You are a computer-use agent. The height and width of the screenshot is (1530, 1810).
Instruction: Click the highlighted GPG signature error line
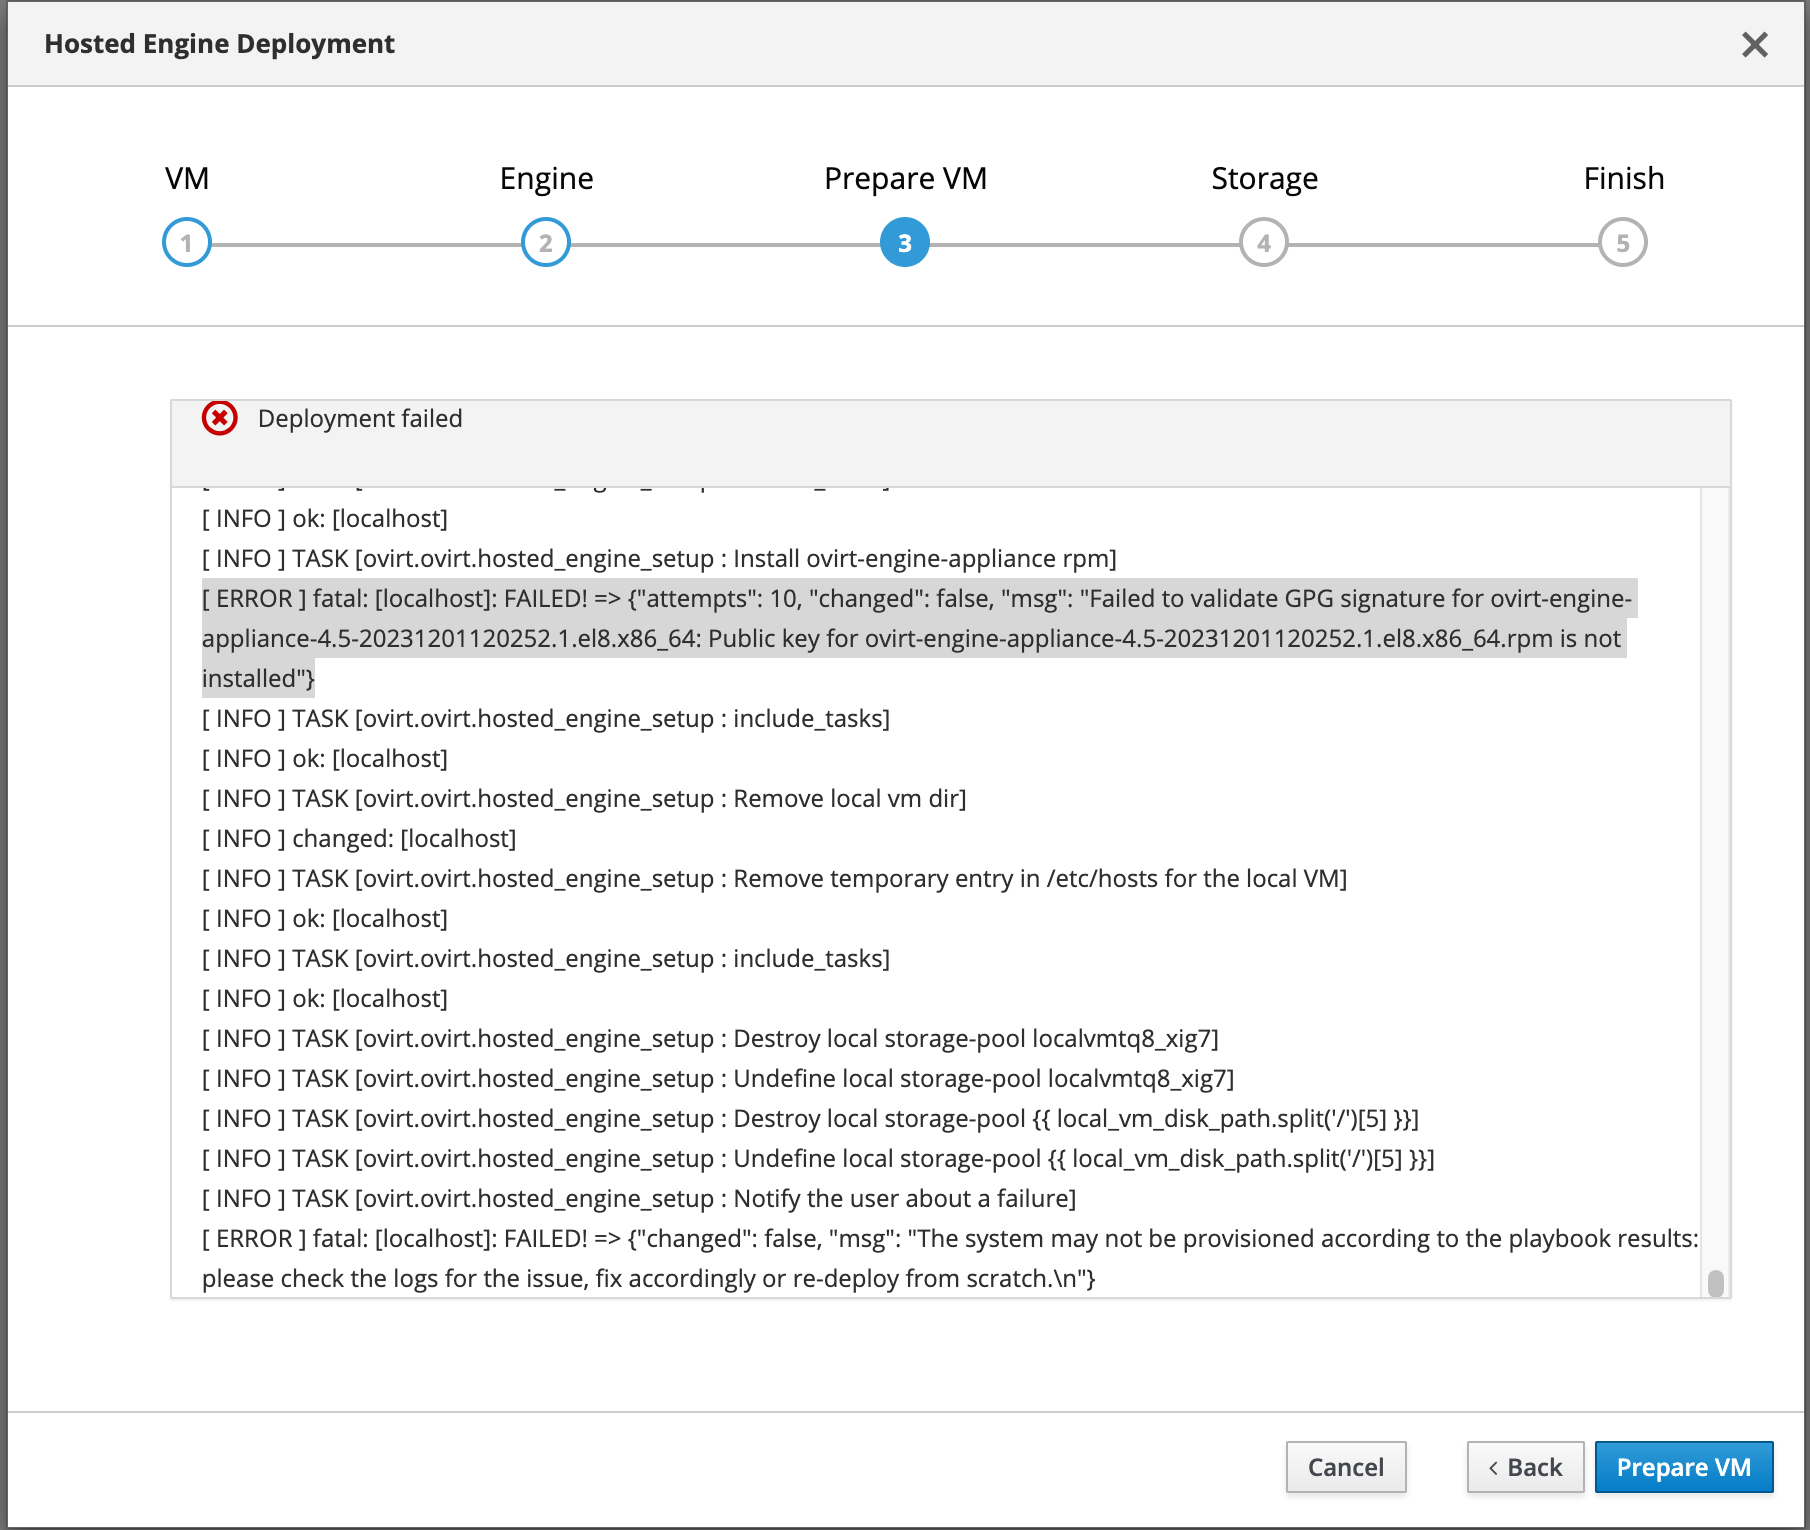(x=918, y=638)
